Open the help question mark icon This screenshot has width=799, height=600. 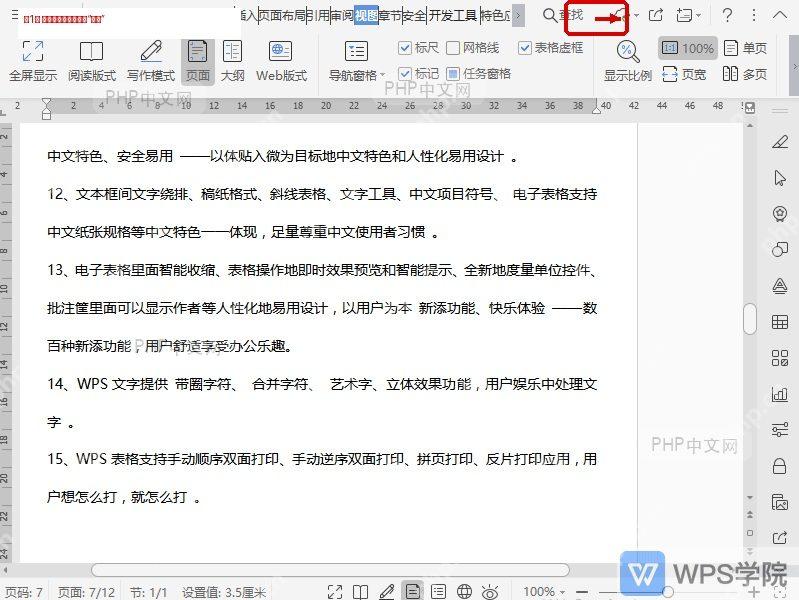(x=728, y=15)
